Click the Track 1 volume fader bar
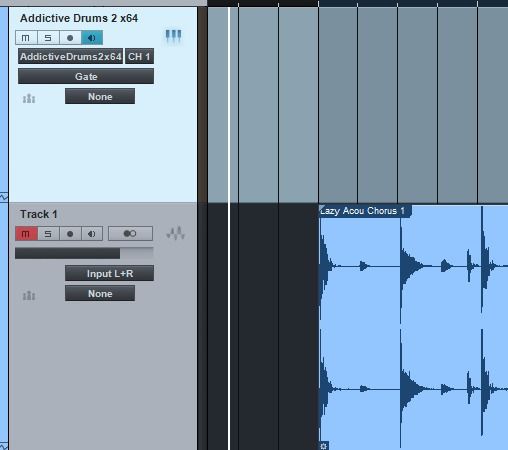 pyautogui.click(x=84, y=253)
